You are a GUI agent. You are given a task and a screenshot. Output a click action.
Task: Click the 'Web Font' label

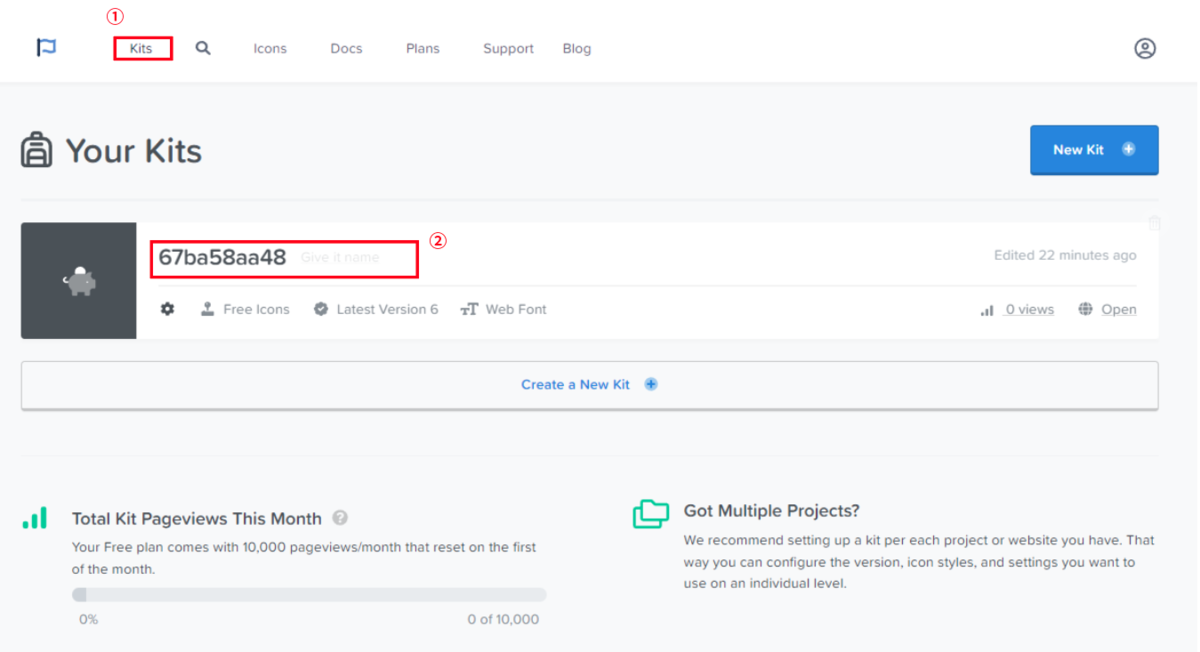coord(516,309)
